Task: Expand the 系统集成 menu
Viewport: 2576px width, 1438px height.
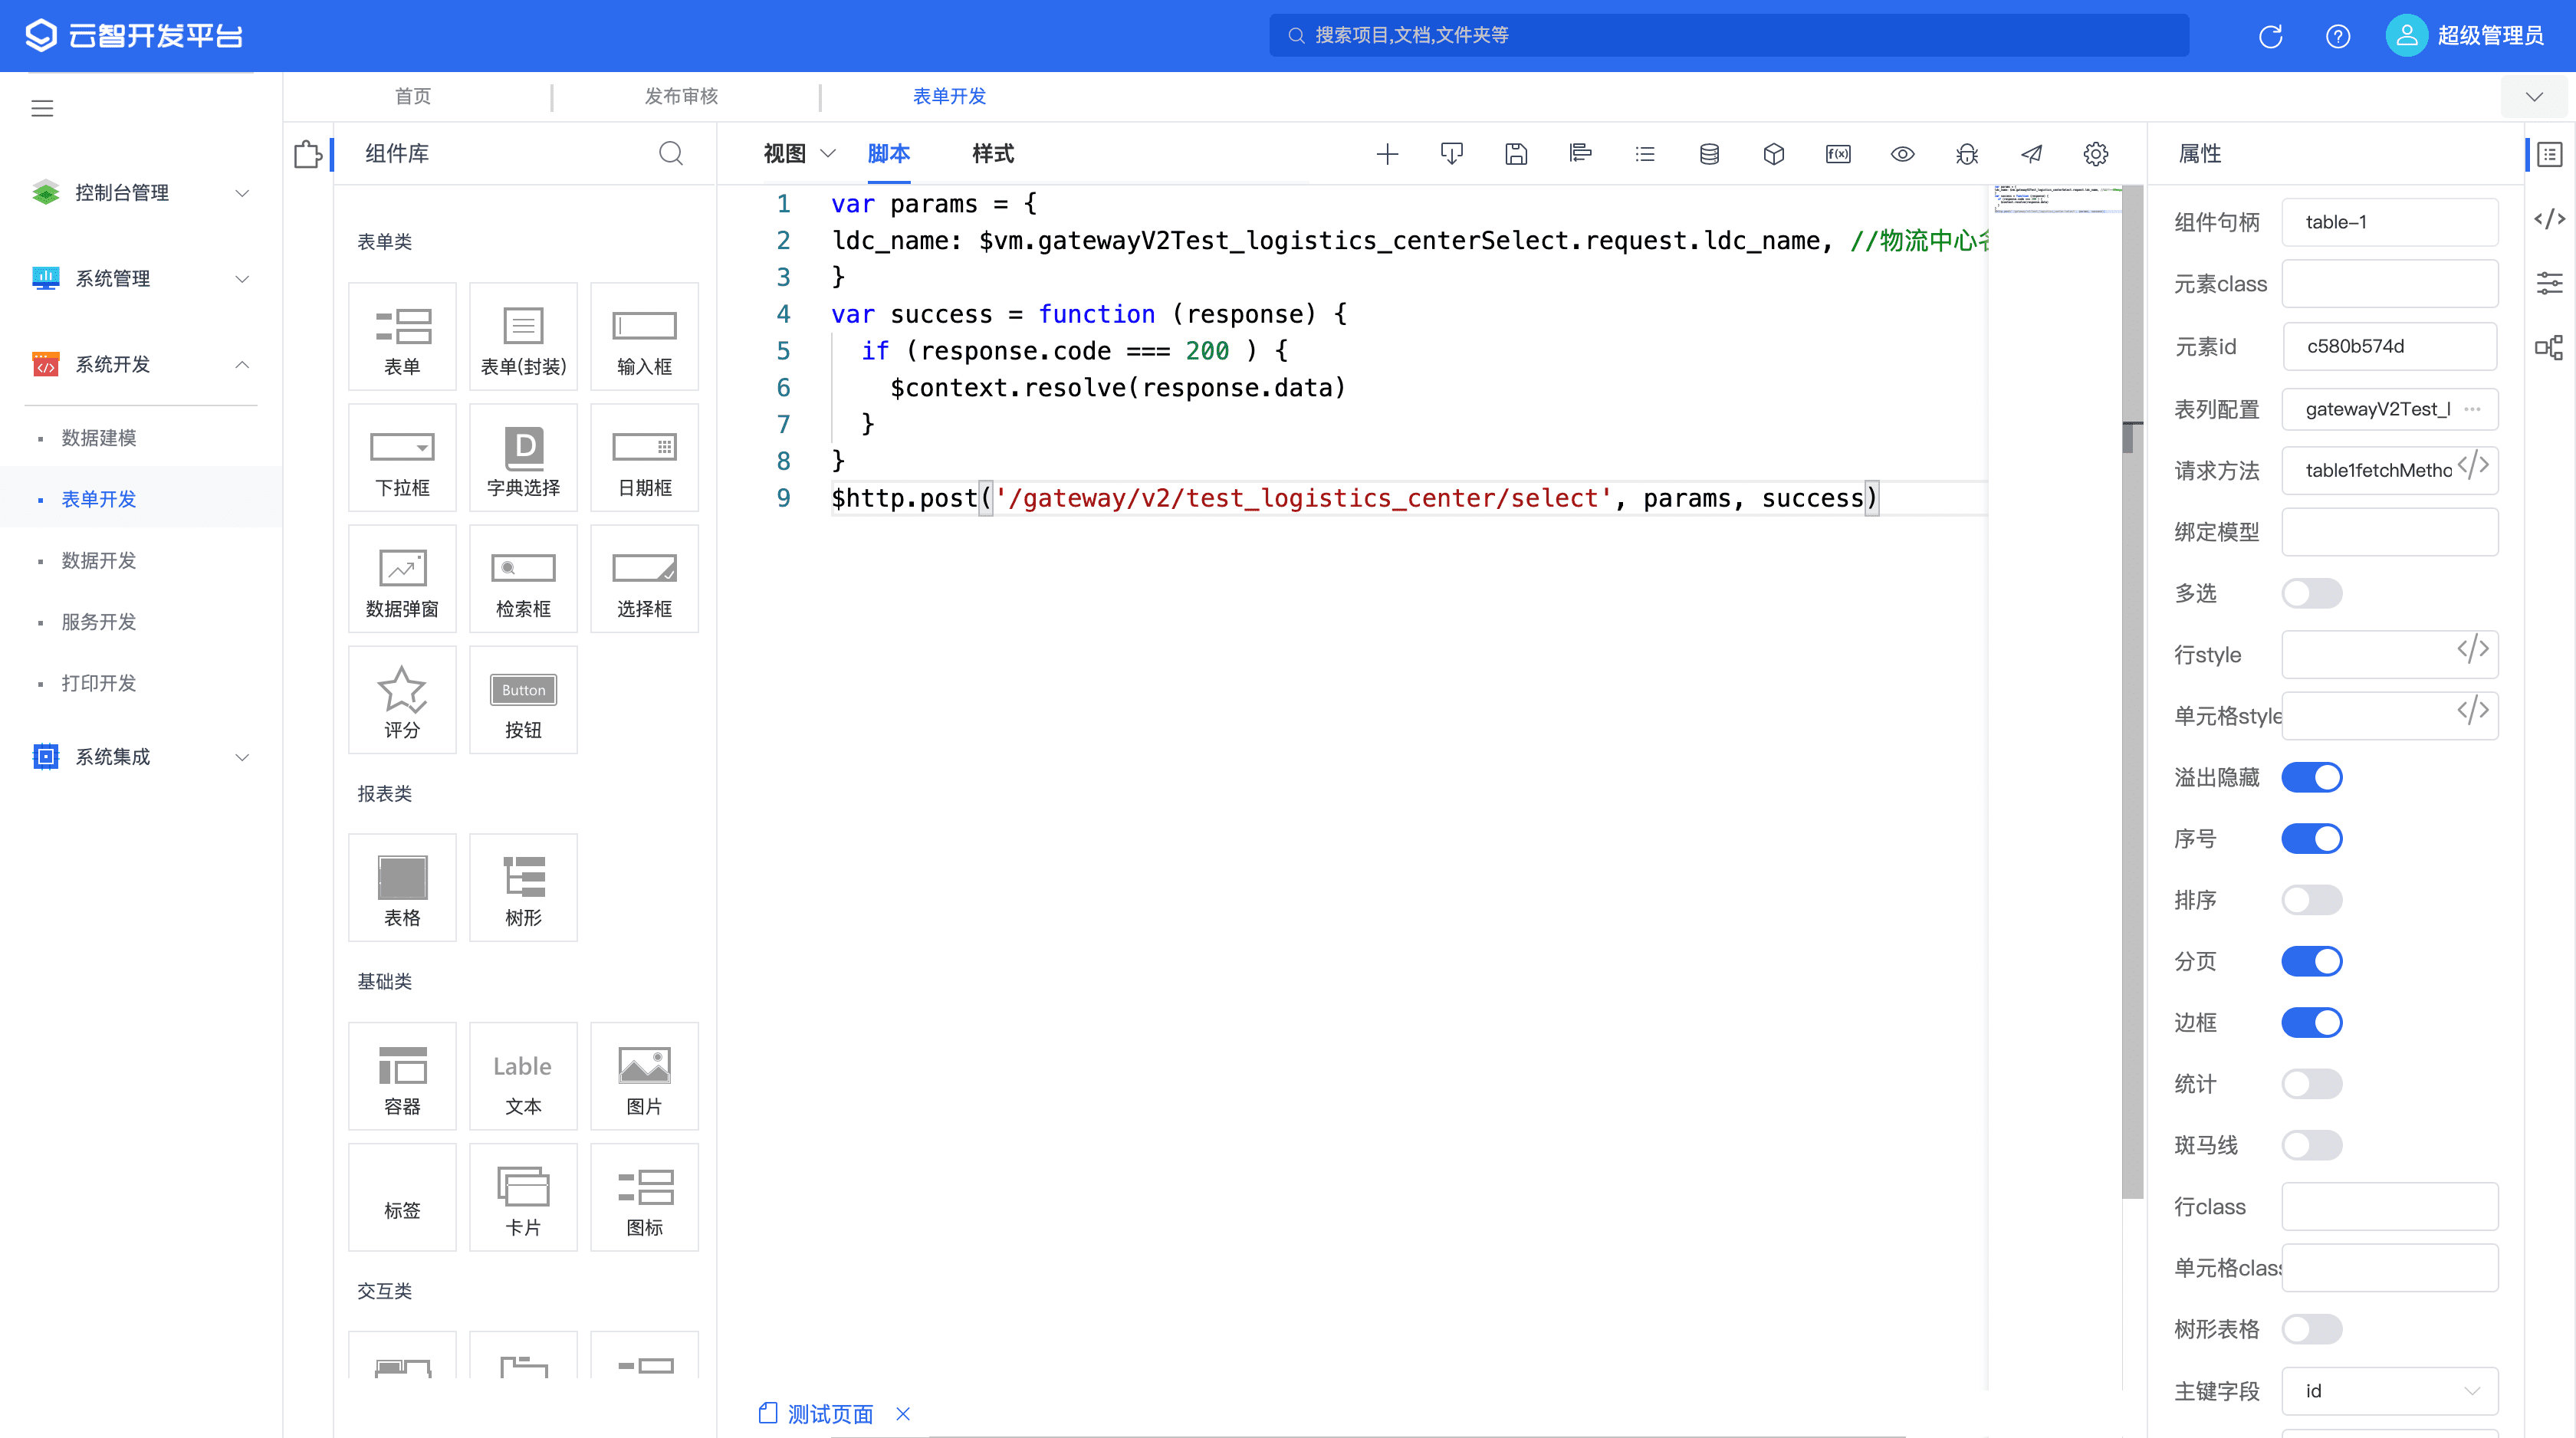Action: tap(141, 757)
